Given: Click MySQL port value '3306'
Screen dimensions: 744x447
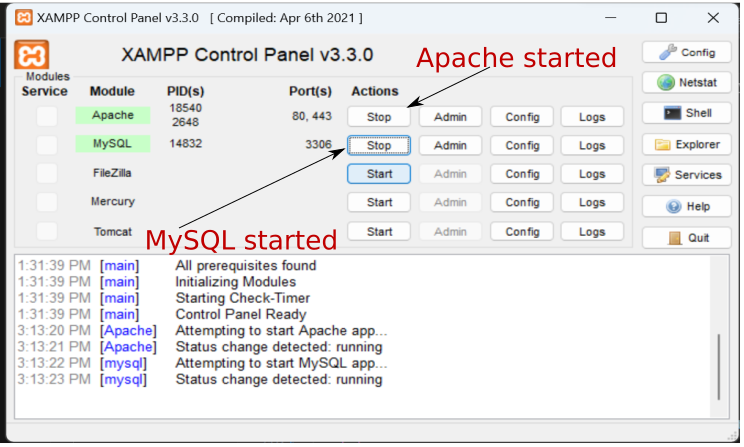Looking at the screenshot, I should 318,144.
